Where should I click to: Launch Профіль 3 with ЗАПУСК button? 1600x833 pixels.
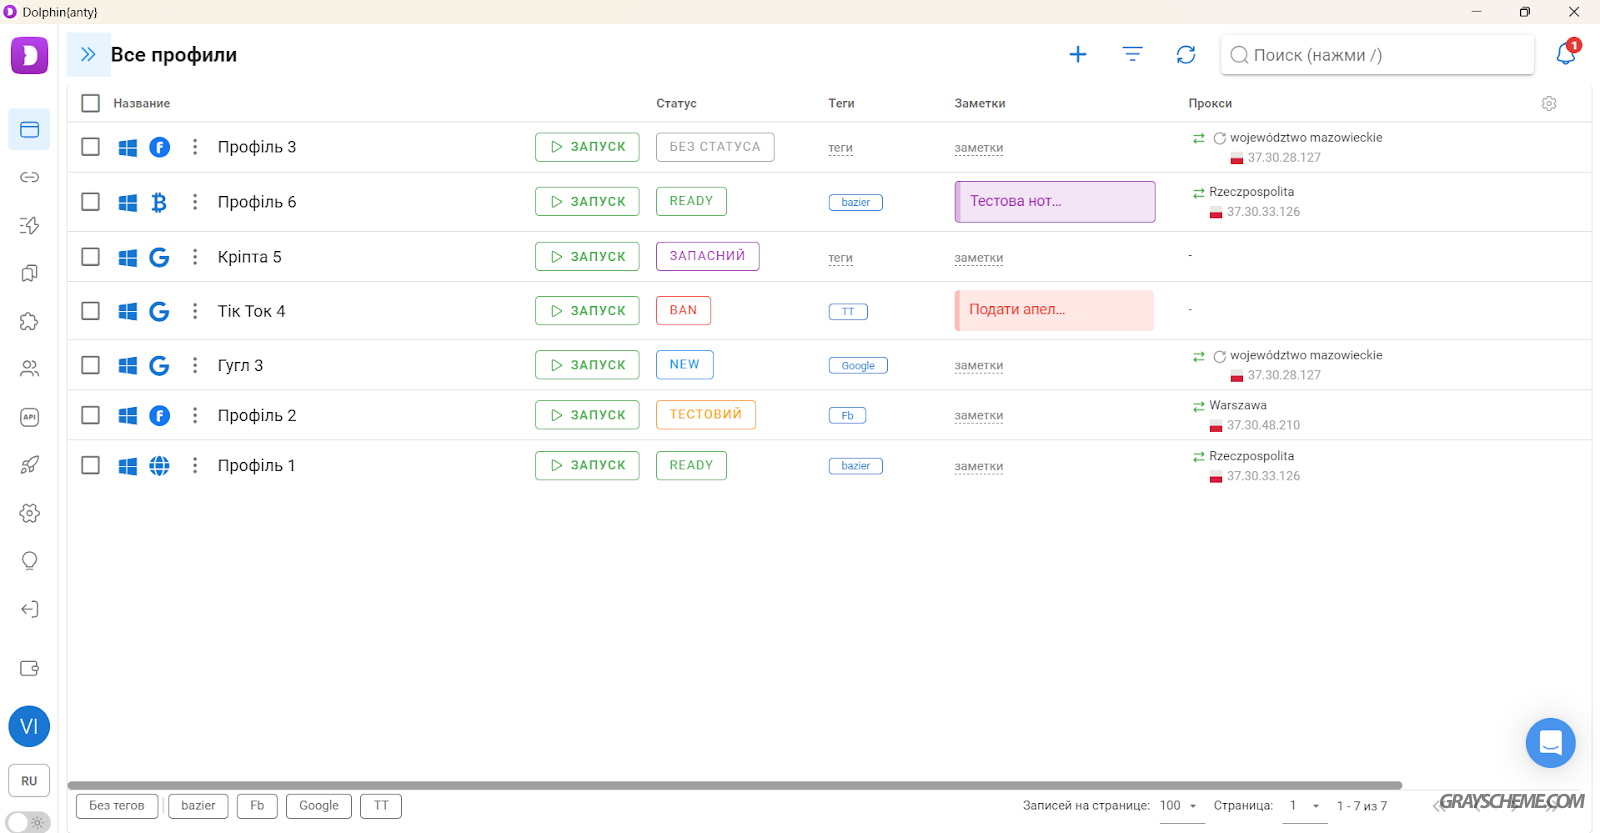(x=587, y=147)
